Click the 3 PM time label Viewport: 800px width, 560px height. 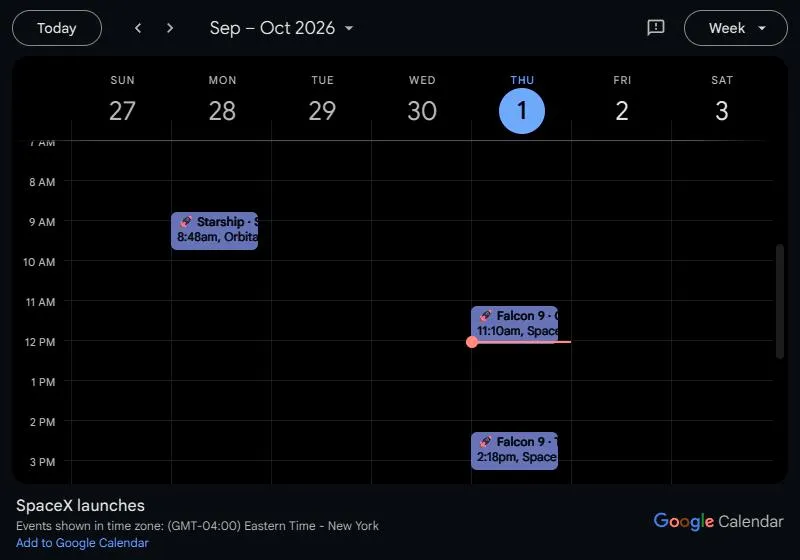(x=42, y=462)
